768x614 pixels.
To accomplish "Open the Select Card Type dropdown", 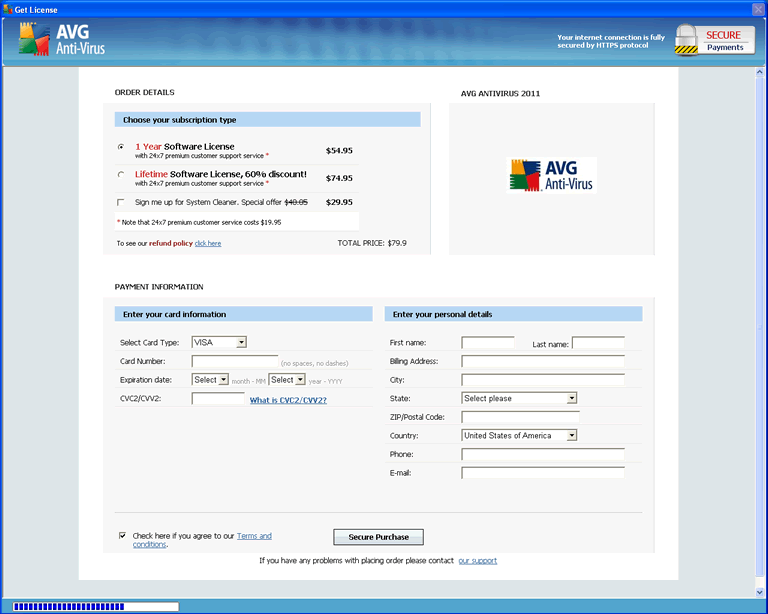I will [219, 342].
